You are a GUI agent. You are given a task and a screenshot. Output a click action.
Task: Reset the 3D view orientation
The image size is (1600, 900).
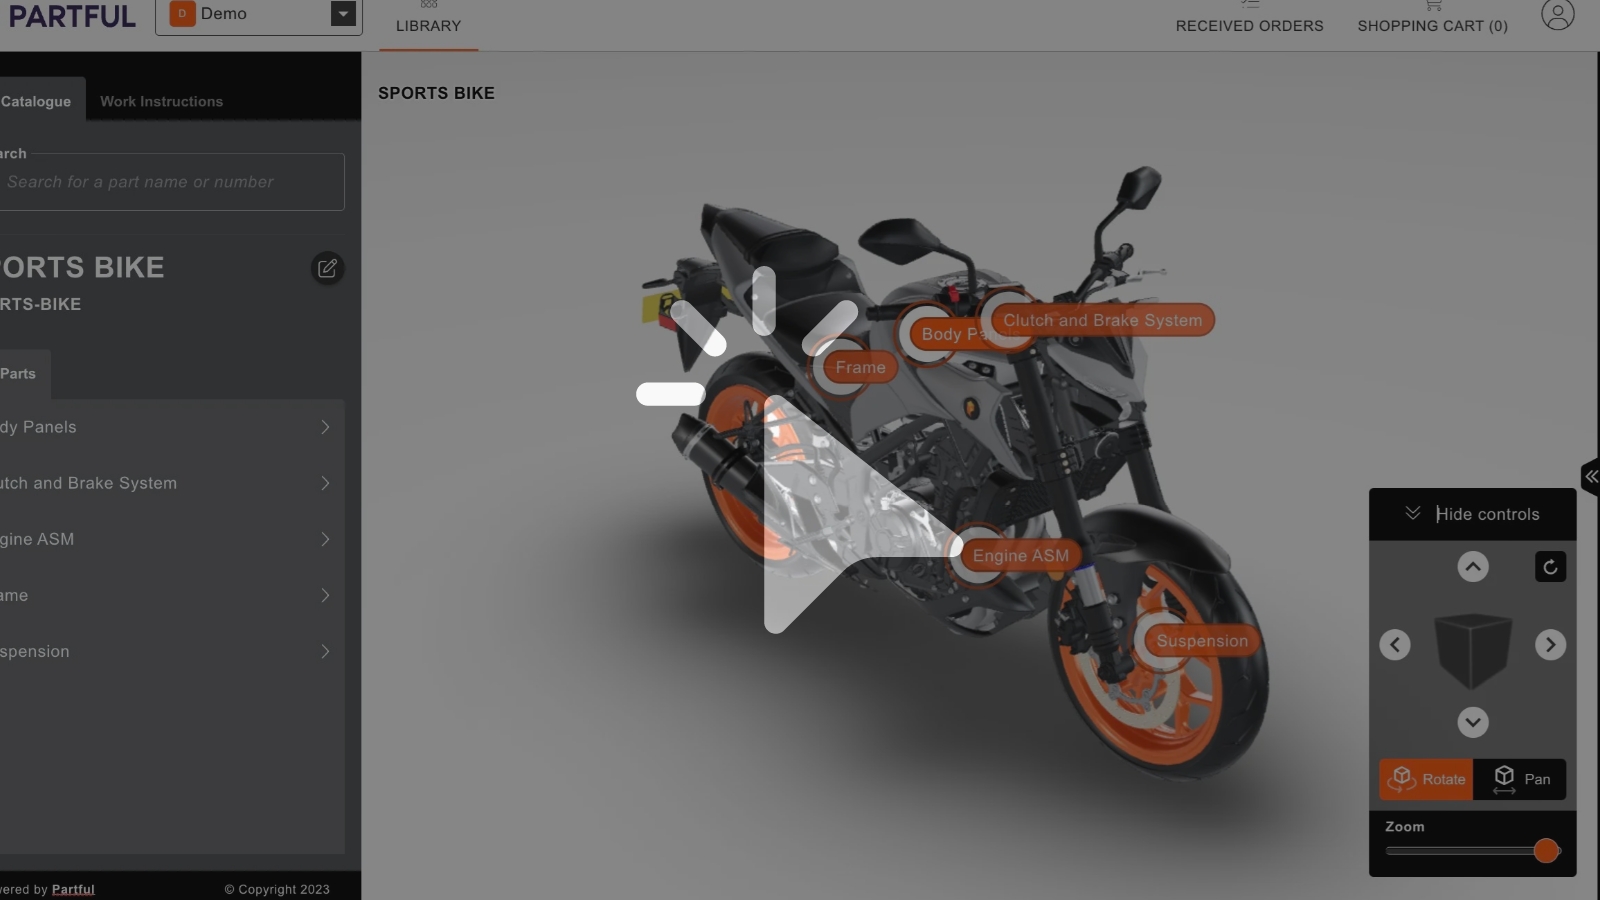click(1551, 567)
